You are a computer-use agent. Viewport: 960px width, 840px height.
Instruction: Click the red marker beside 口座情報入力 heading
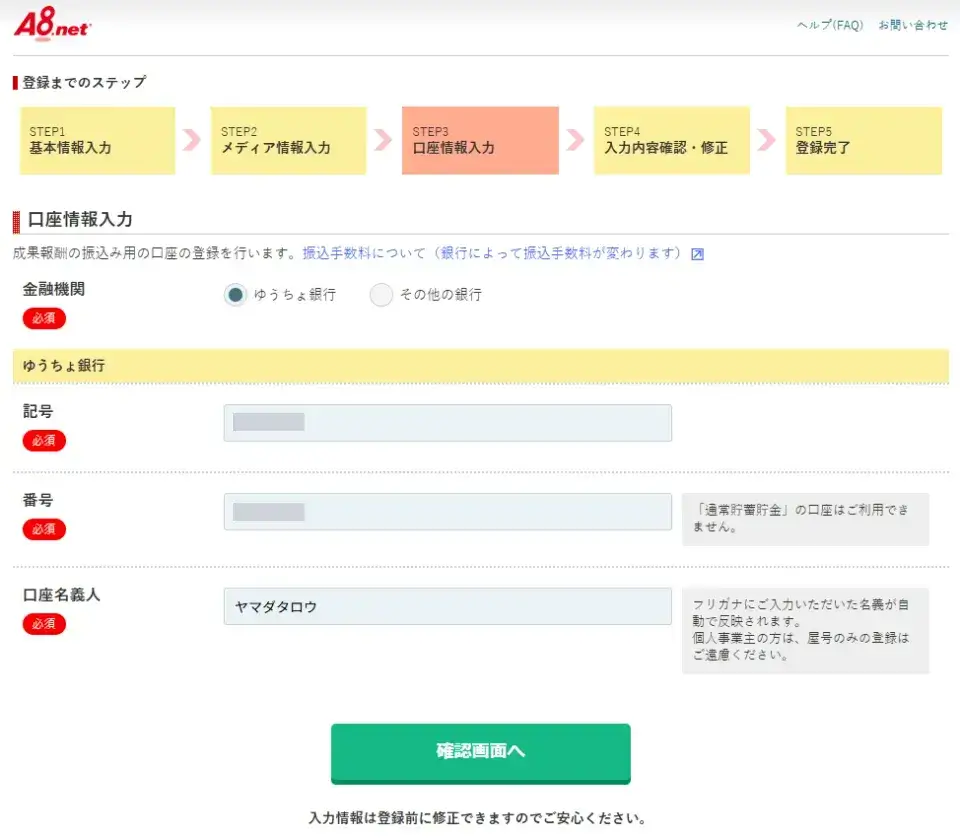coord(17,218)
